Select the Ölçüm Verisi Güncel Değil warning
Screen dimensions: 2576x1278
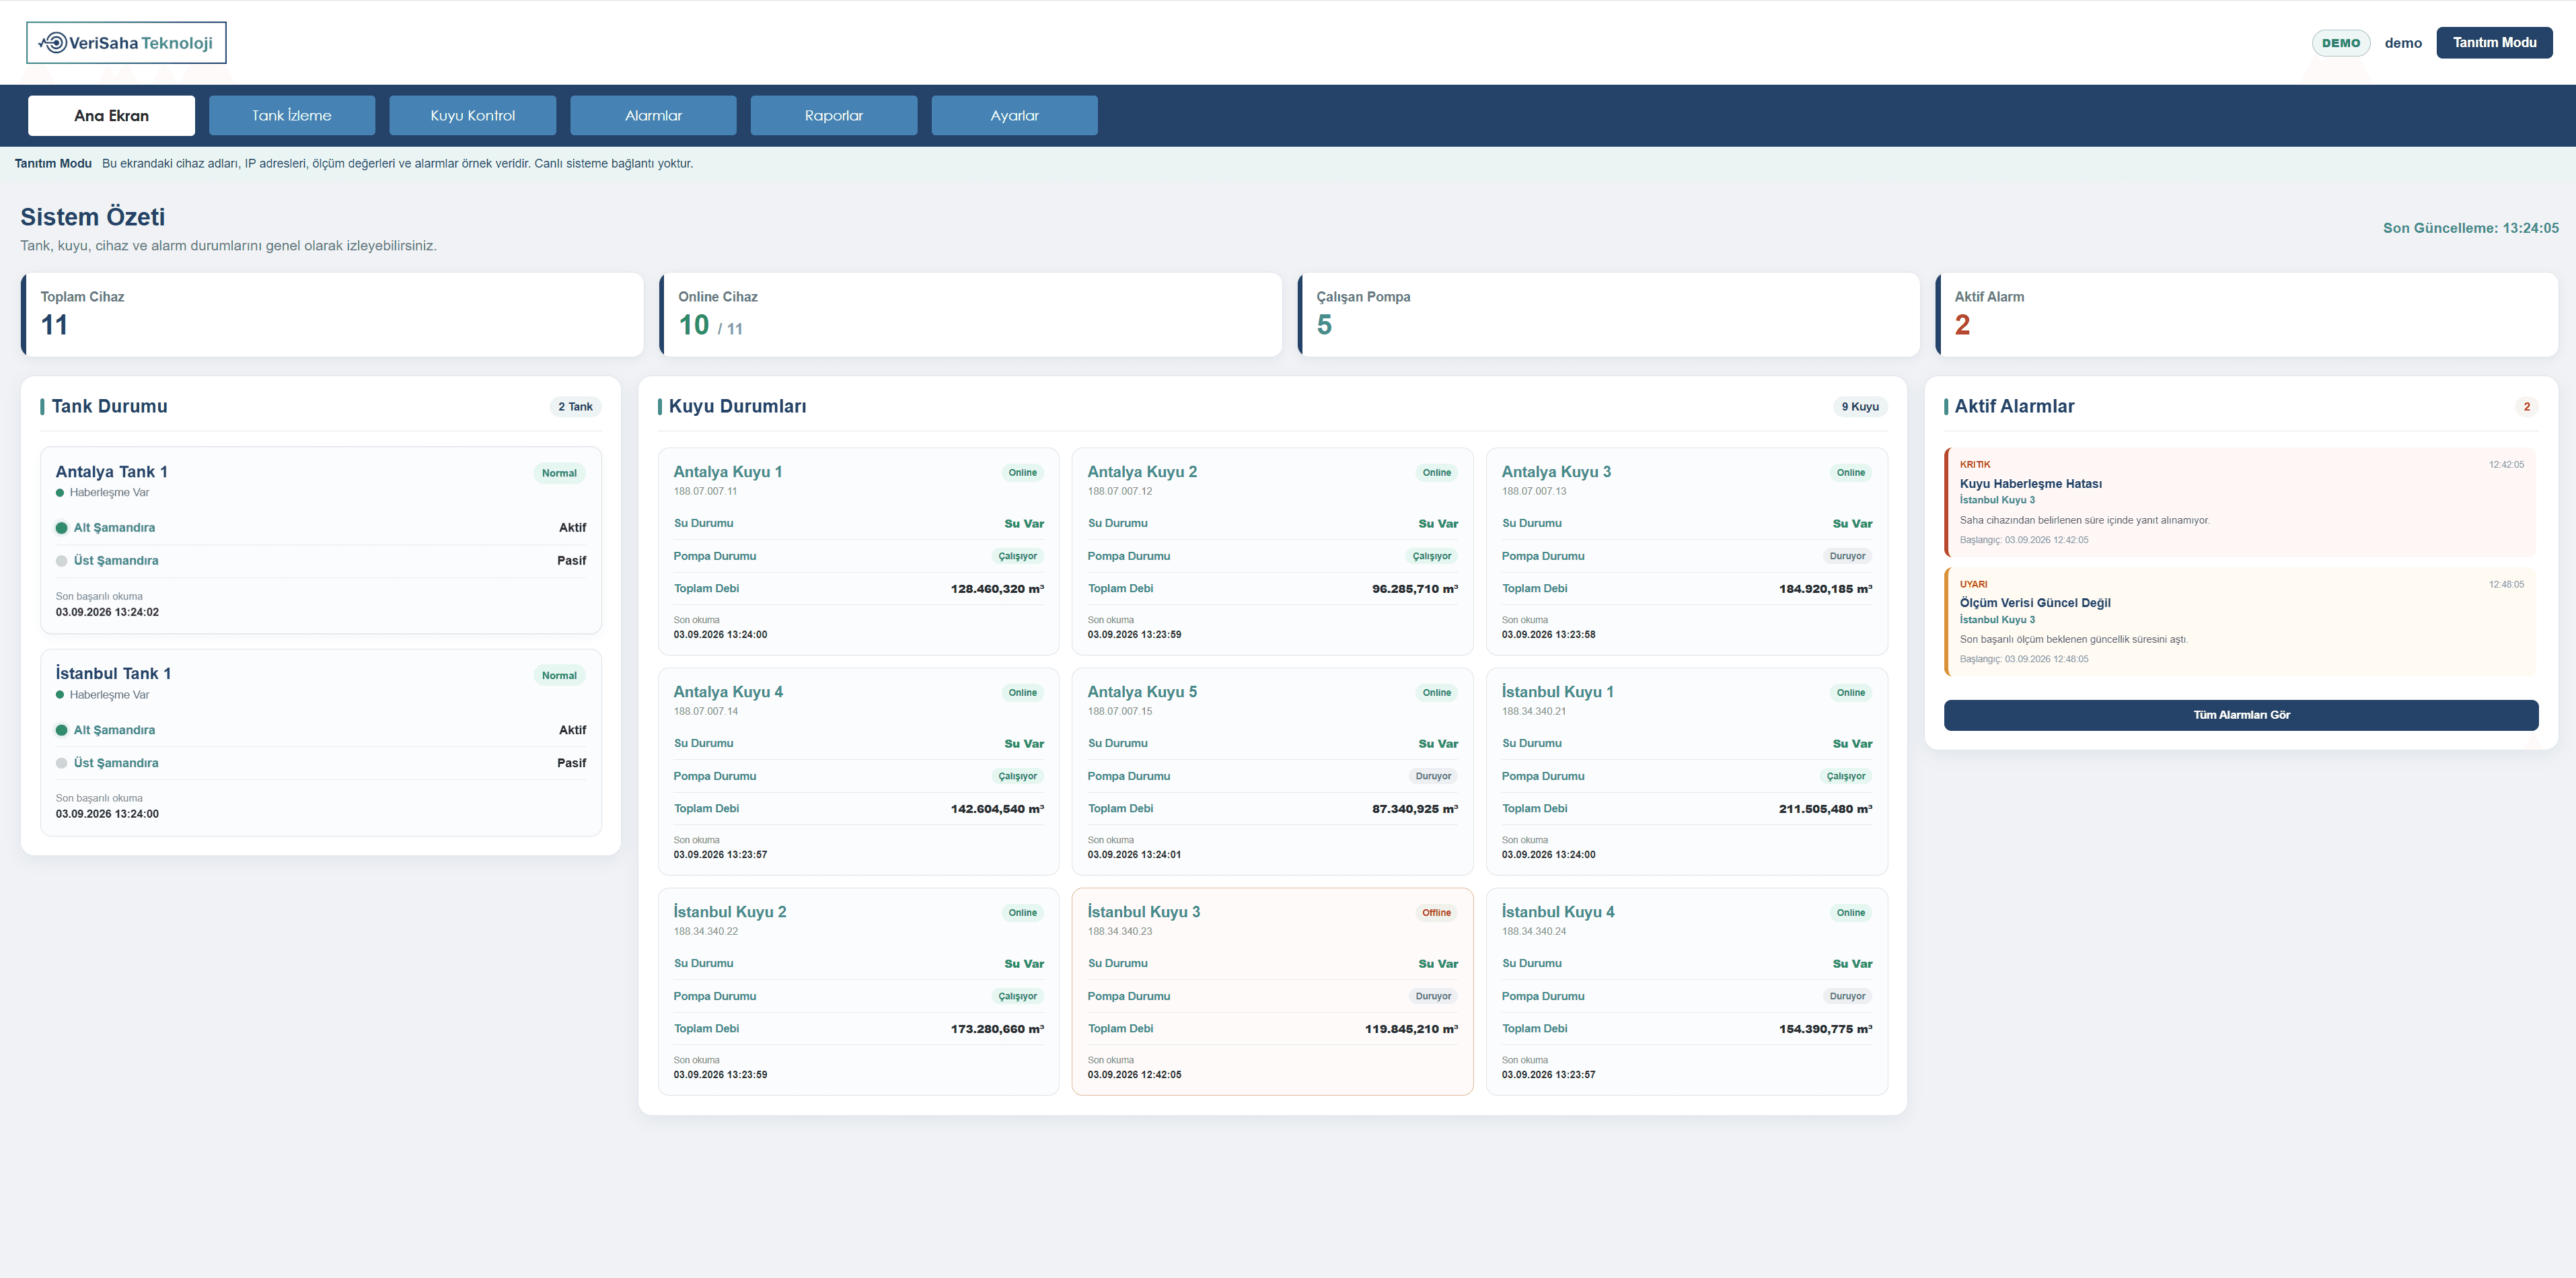point(2241,622)
